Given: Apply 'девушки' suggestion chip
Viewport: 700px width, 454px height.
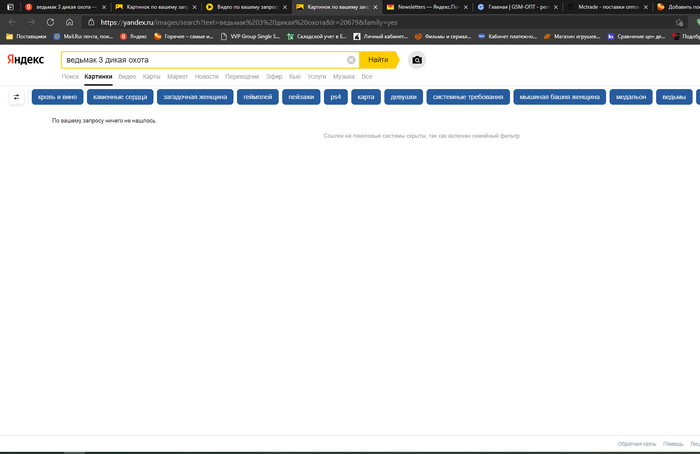Looking at the screenshot, I should pos(404,97).
